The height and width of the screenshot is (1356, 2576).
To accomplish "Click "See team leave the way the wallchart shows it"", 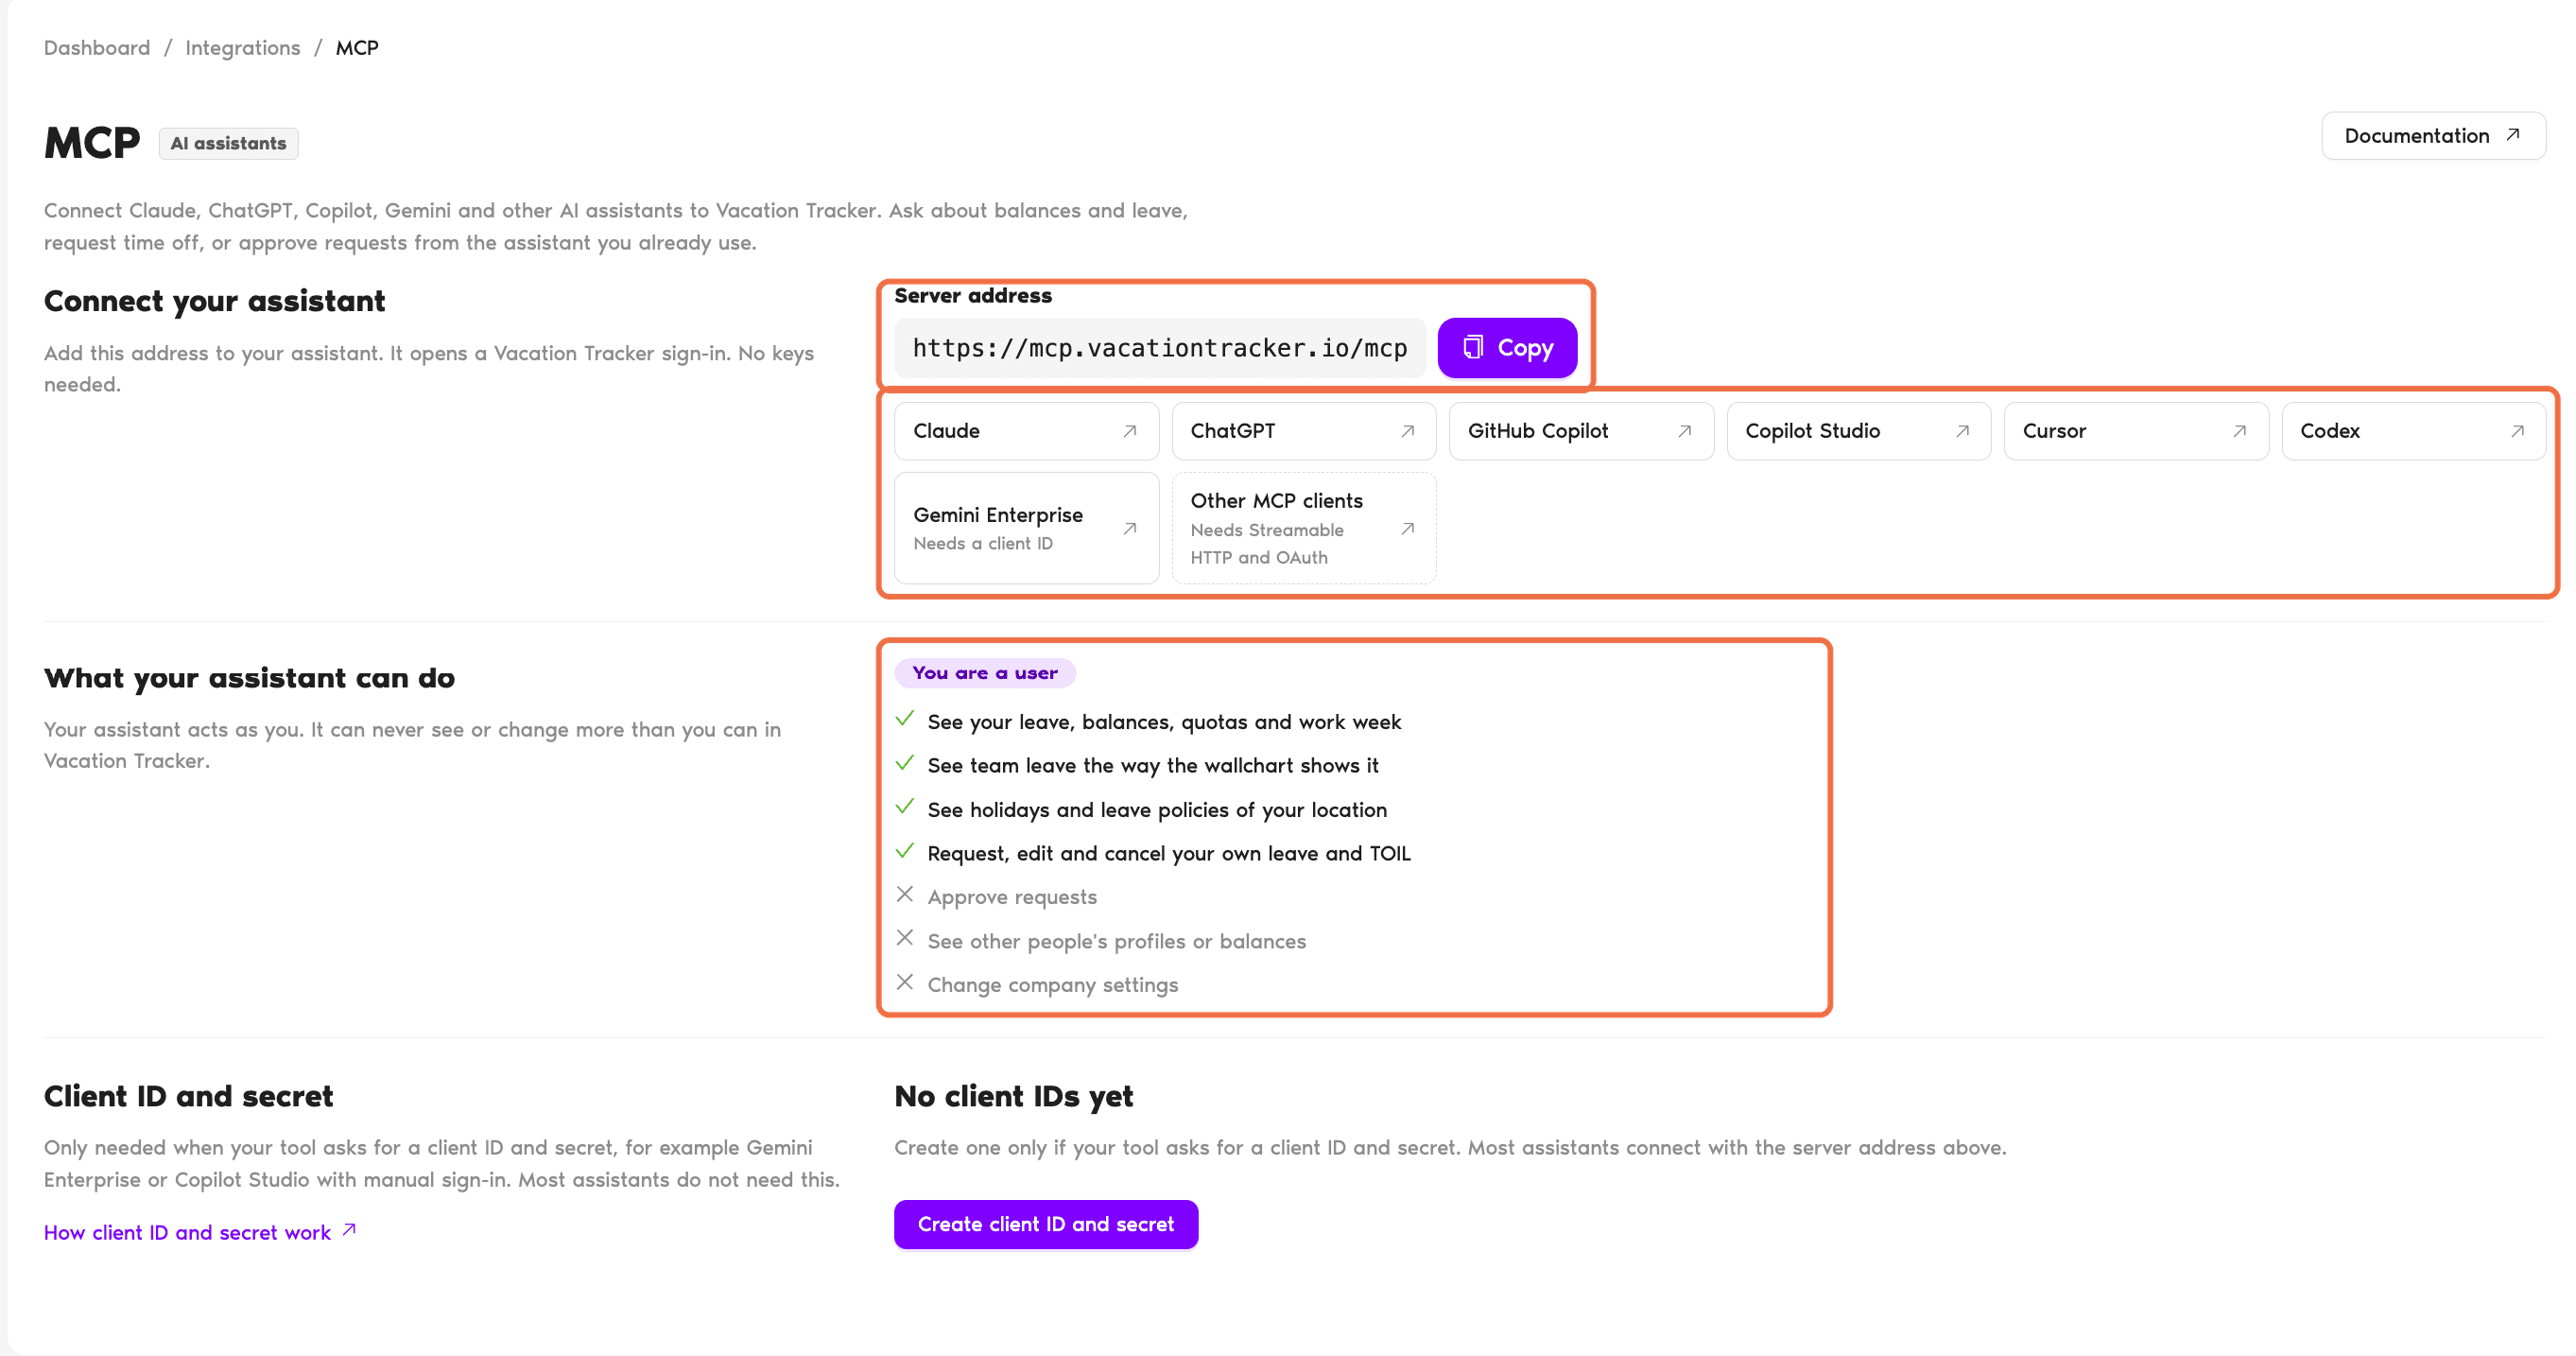I will click(x=1152, y=766).
